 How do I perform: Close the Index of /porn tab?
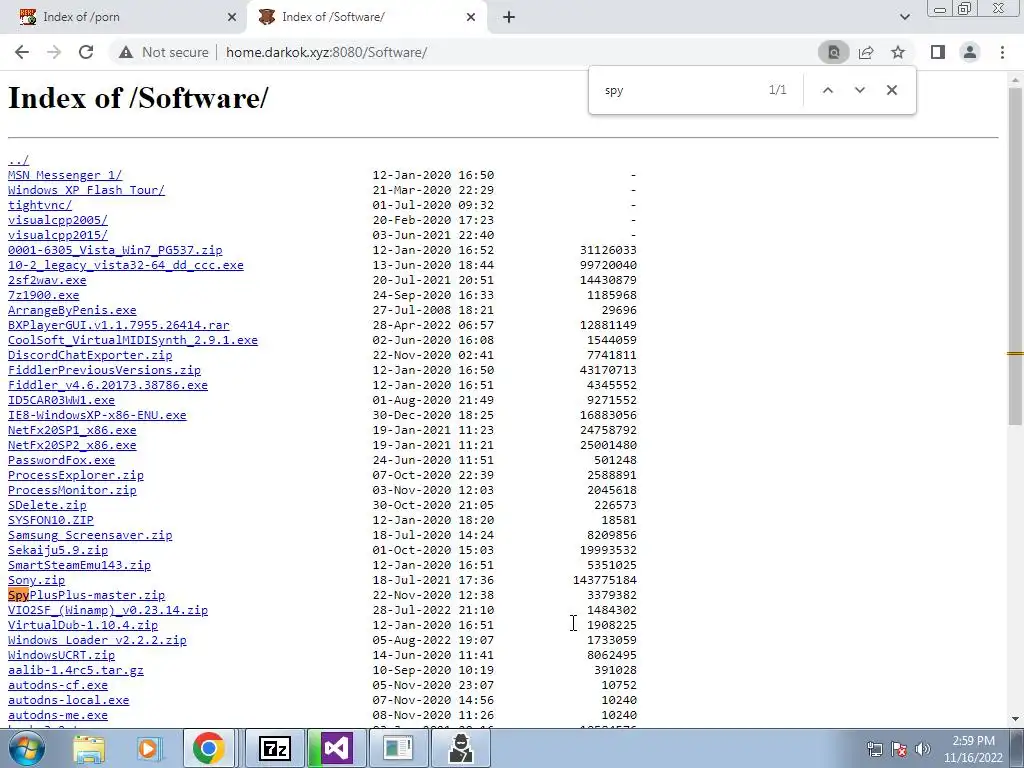pyautogui.click(x=232, y=17)
